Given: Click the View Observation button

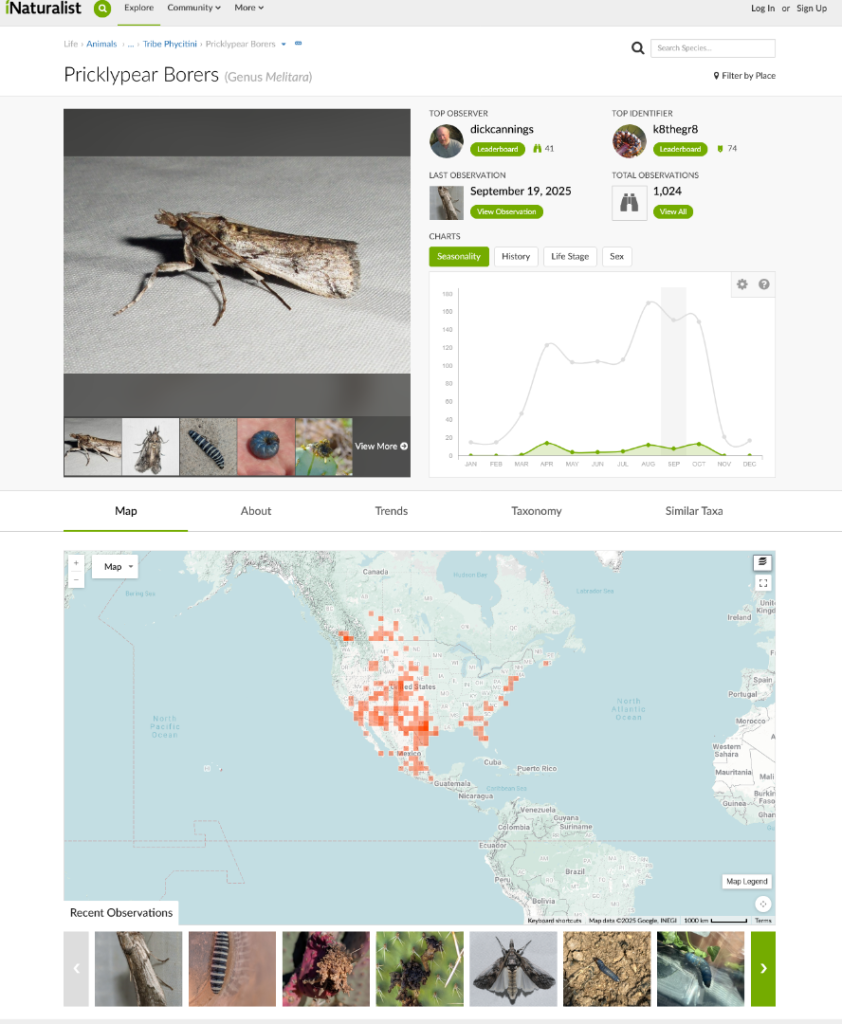Looking at the screenshot, I should tap(506, 212).
